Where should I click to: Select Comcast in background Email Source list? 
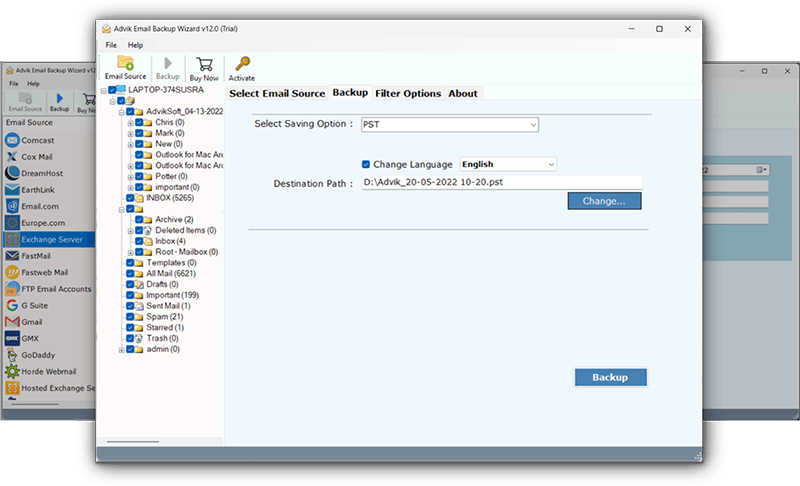pos(37,140)
